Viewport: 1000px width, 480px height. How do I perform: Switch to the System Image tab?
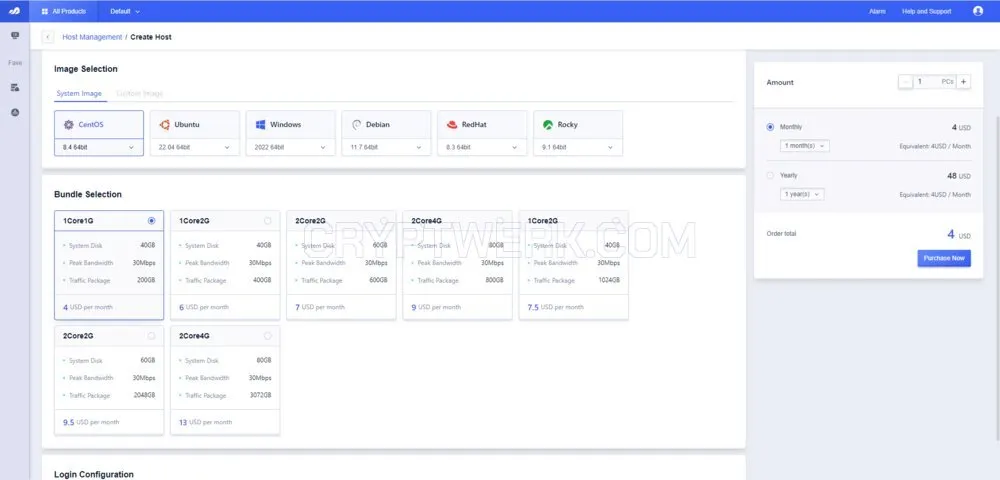(x=79, y=94)
